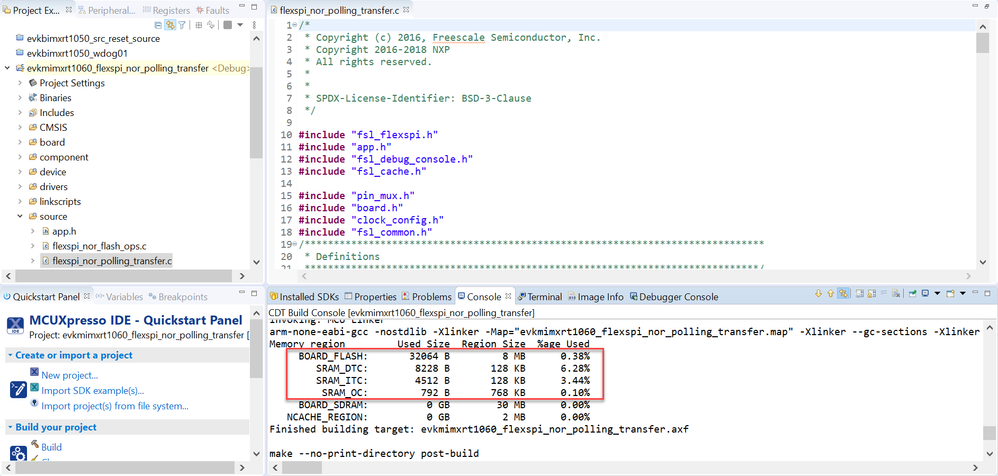Open Project Explorer view menu three dots
The height and width of the screenshot is (476, 998).
(254, 25)
